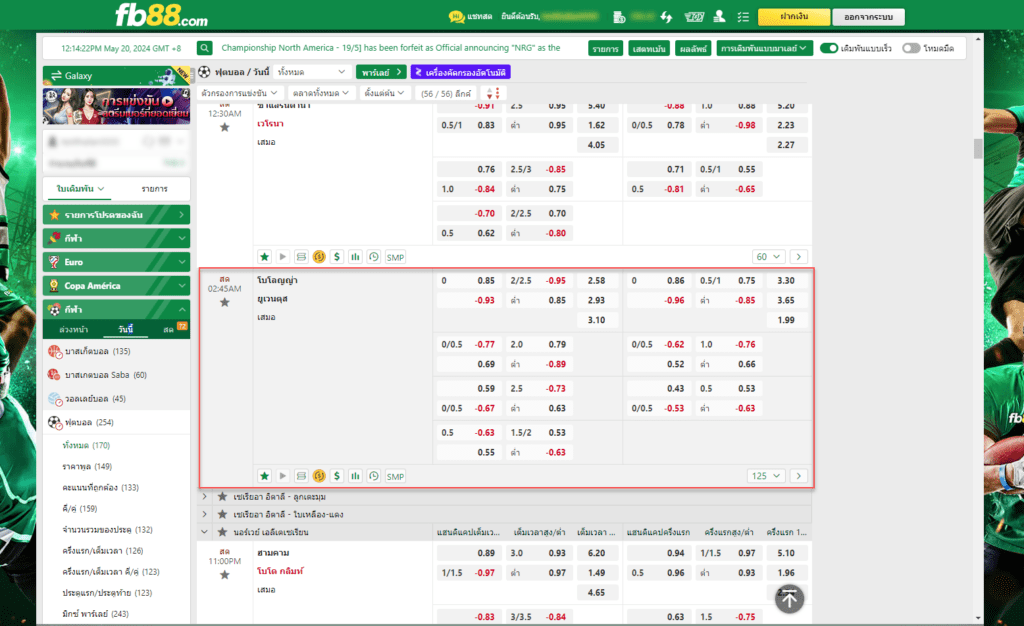Open the Galaxy switch banner
This screenshot has width=1024, height=626.
point(116,76)
